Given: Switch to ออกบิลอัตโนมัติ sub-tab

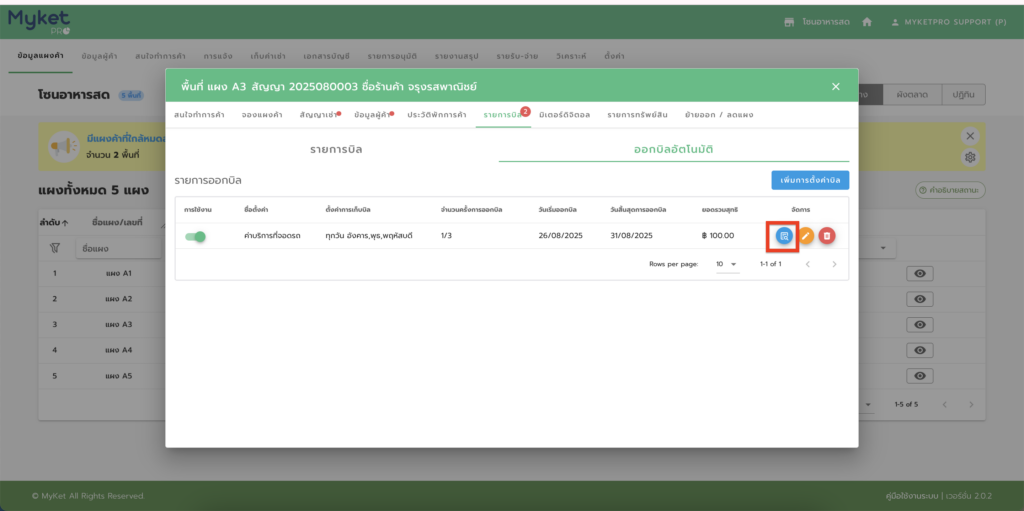Looking at the screenshot, I should (673, 150).
